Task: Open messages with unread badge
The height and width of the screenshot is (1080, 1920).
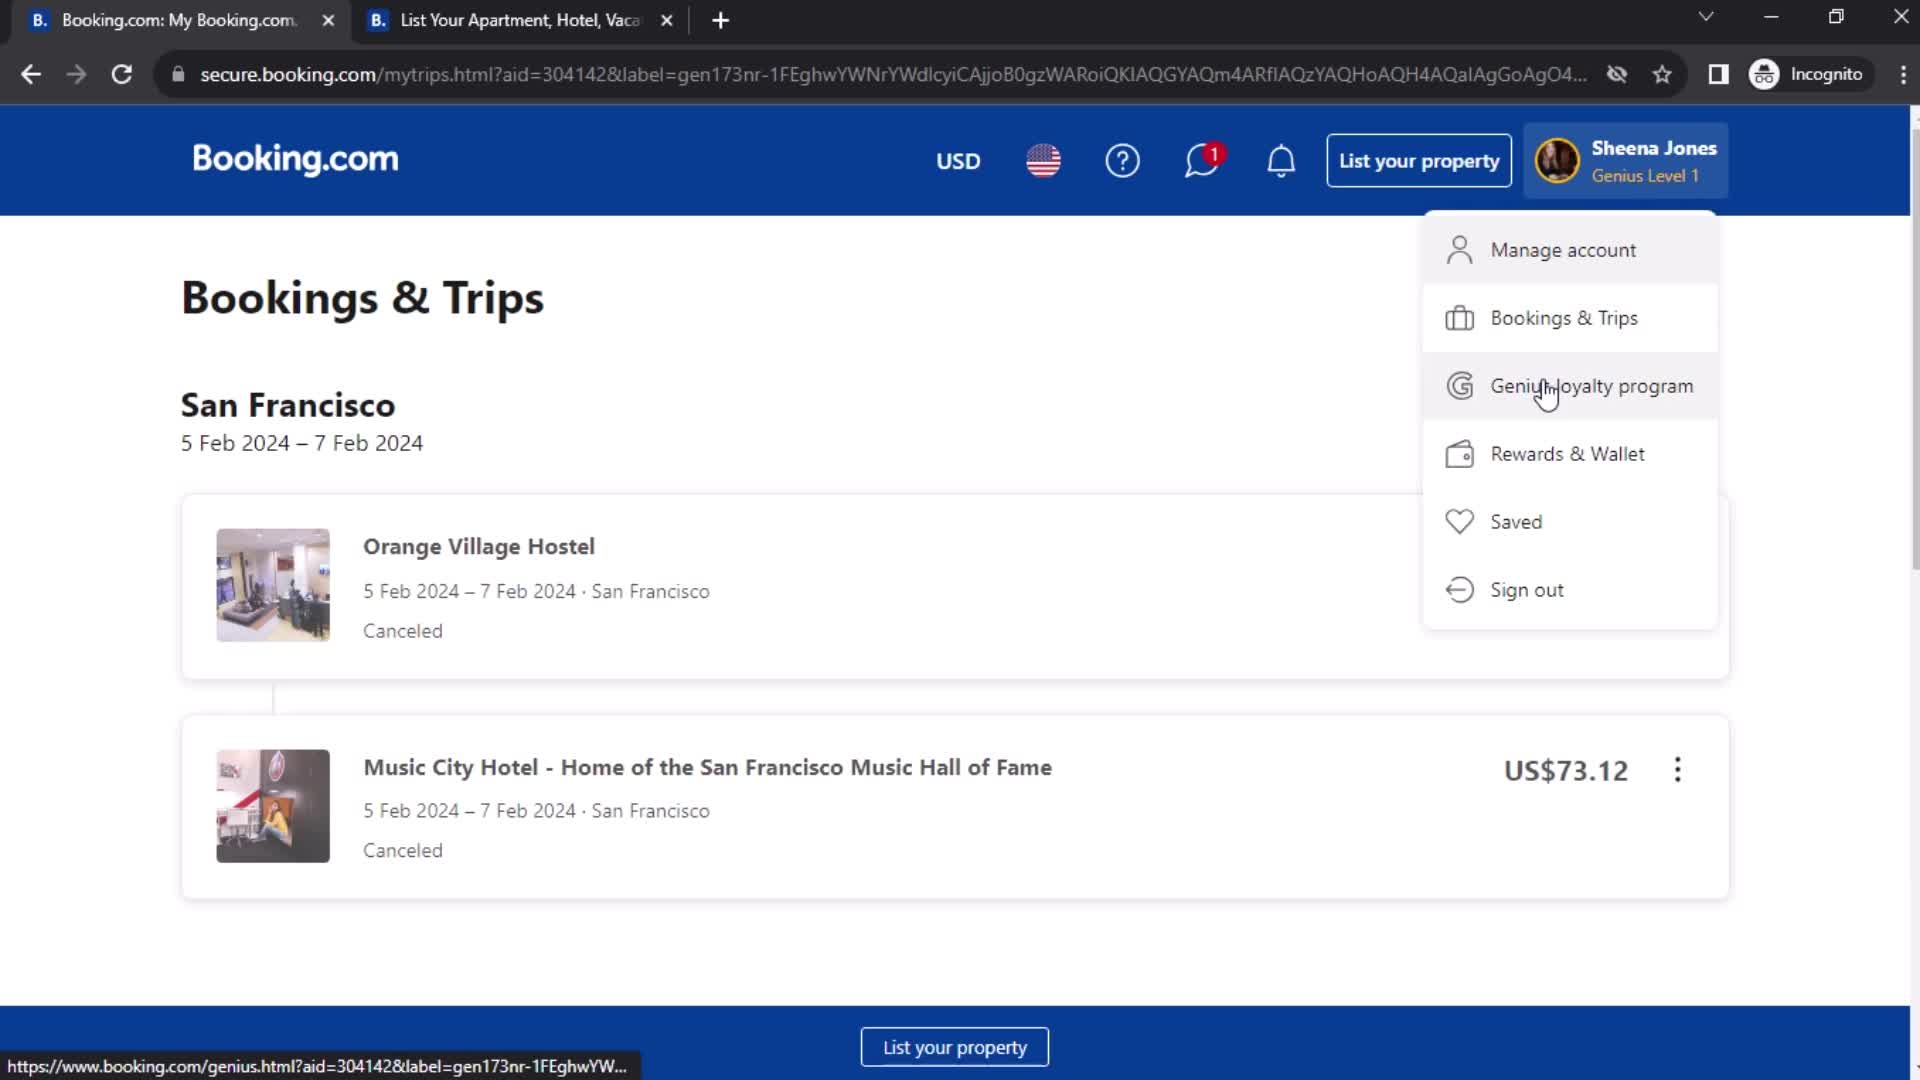Action: coord(1202,160)
